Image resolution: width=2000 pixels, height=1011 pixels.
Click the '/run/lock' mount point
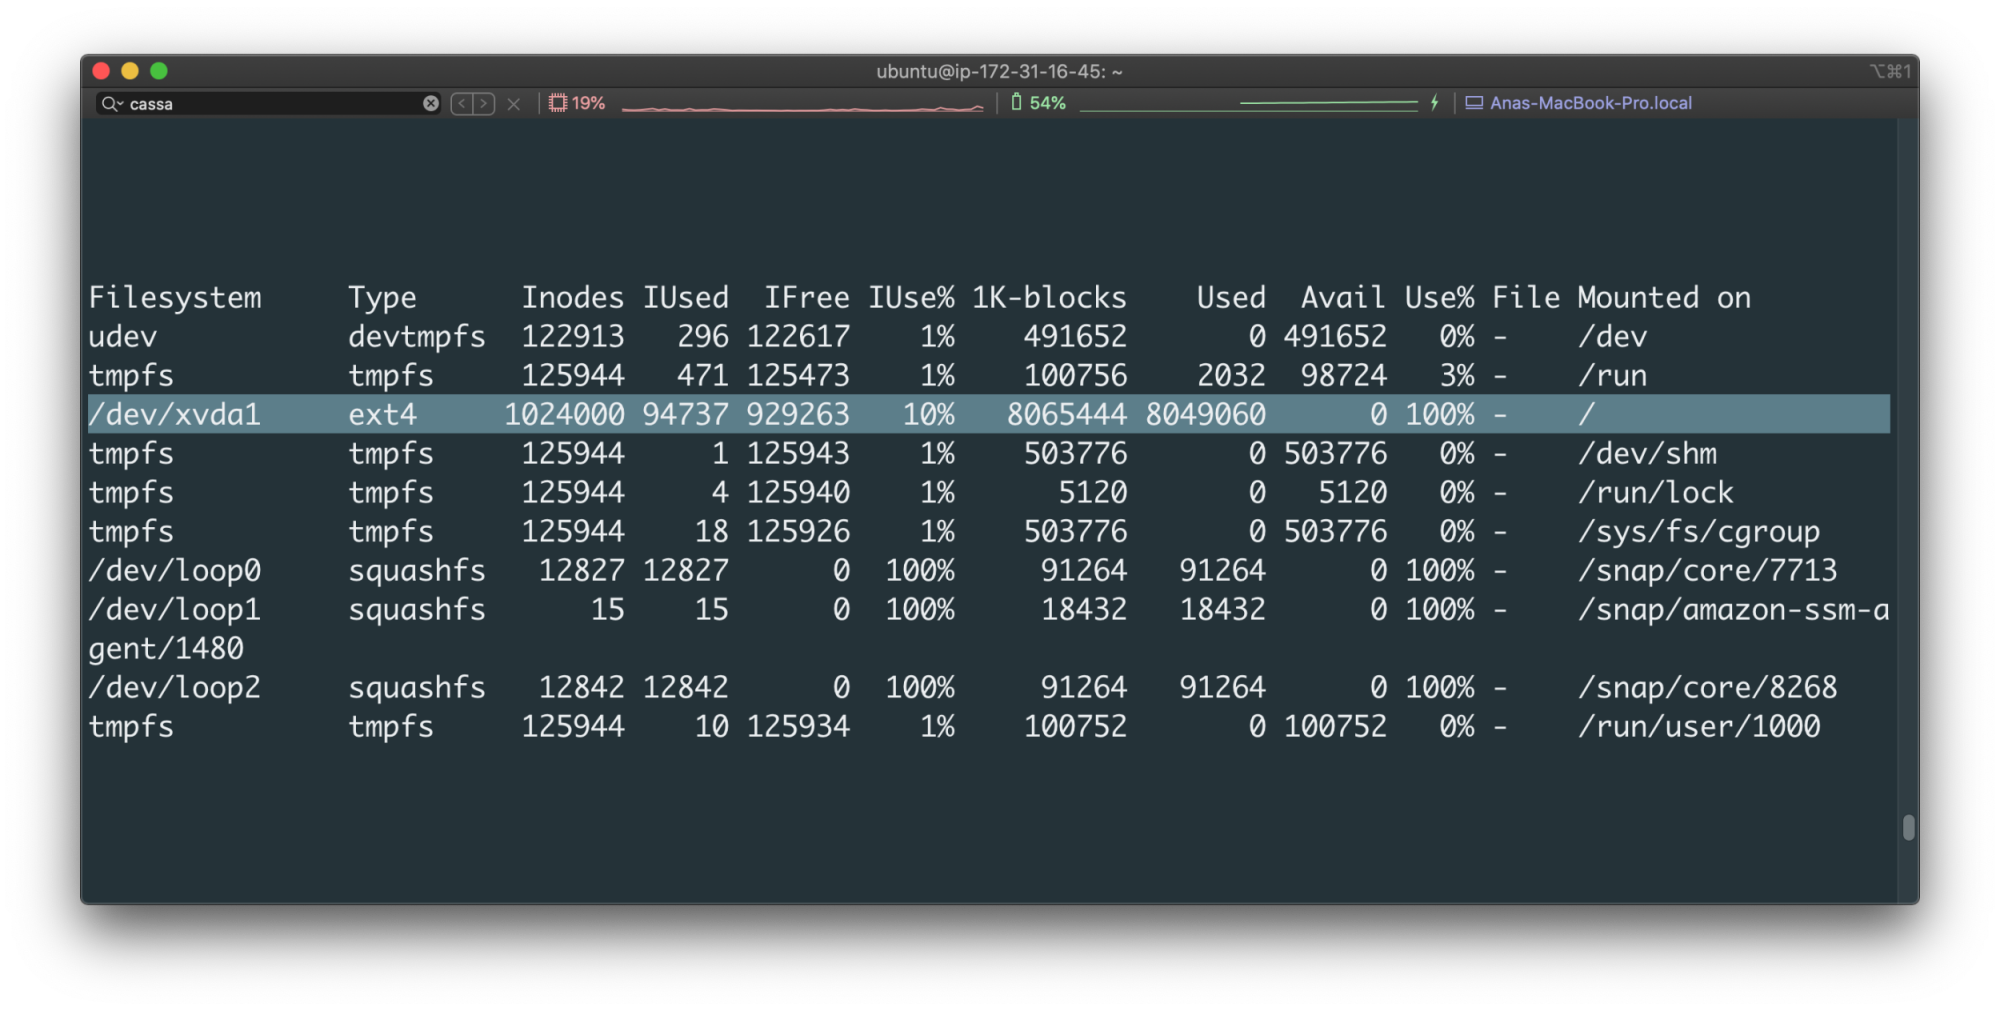(x=1656, y=493)
